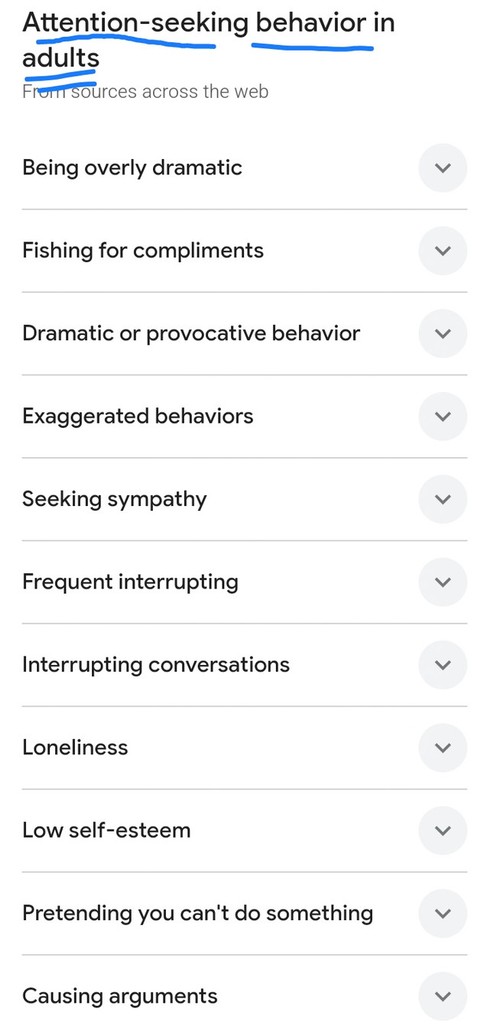Screen dimensions: 489x1024
Task: Expand the Being overly dramatic chevron
Action: [443, 168]
